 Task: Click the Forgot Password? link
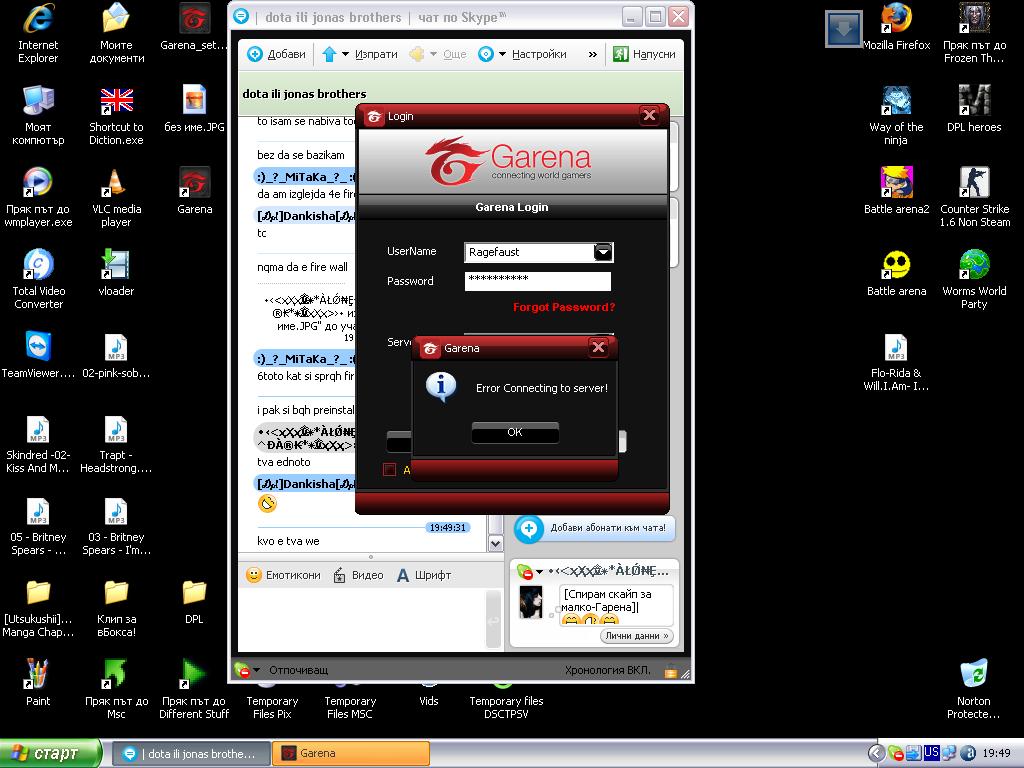(564, 307)
